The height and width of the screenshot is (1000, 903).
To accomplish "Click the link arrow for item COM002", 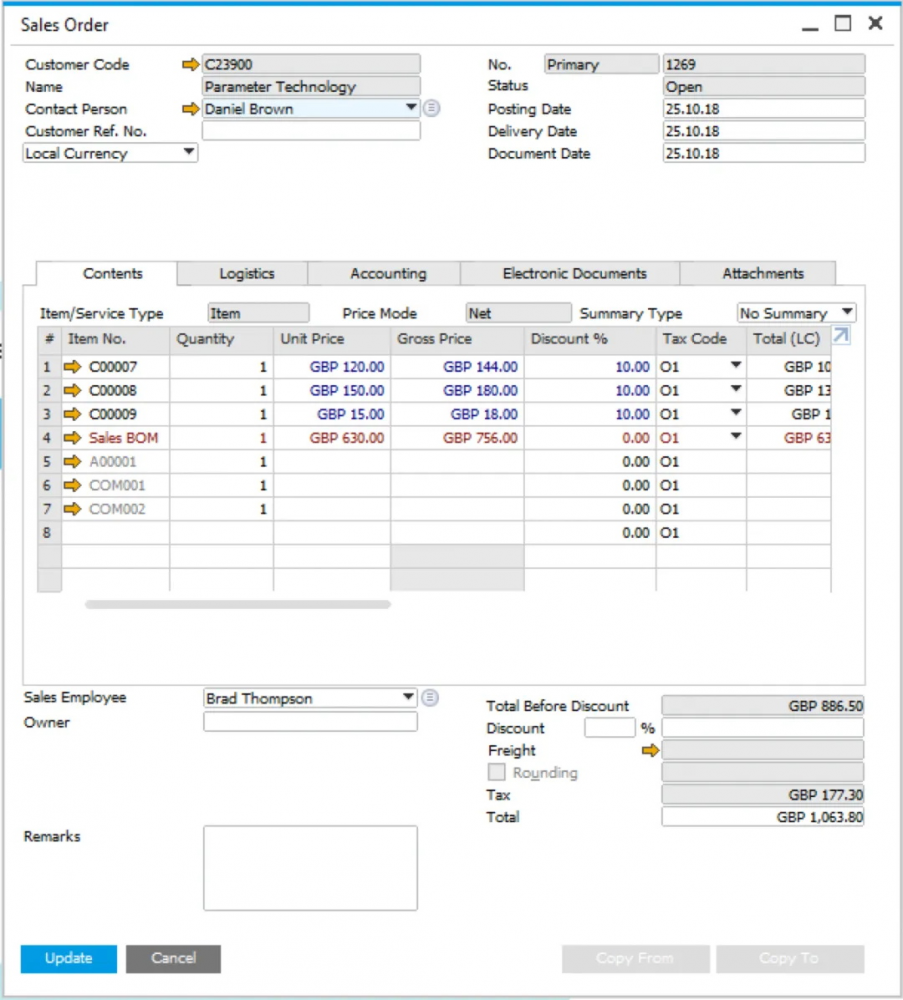I will click(x=72, y=509).
